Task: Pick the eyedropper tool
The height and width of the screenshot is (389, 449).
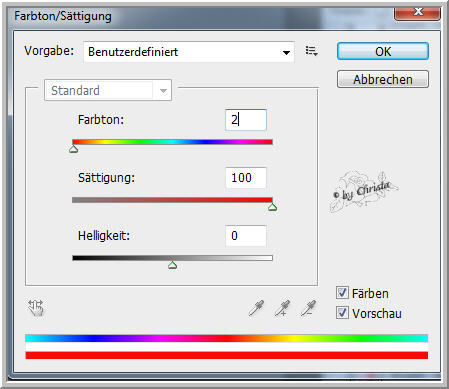Action: coord(256,308)
